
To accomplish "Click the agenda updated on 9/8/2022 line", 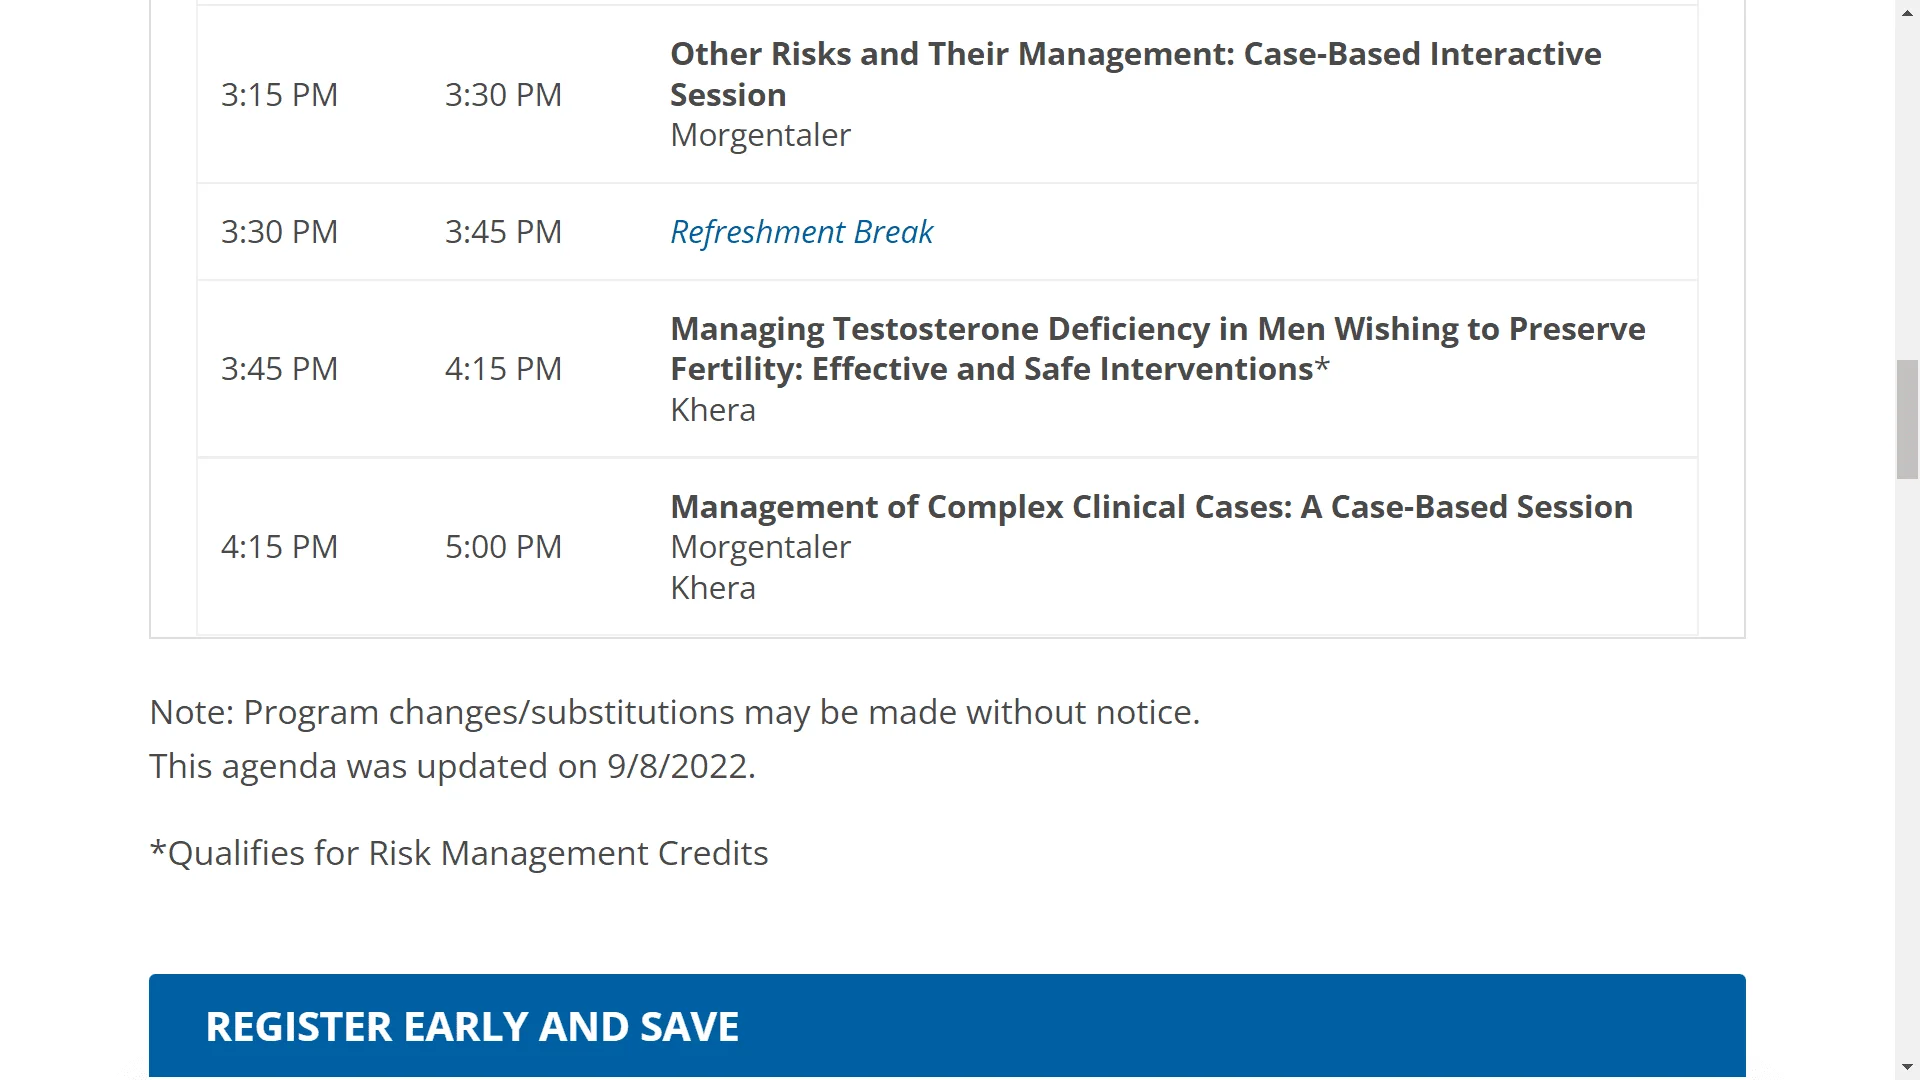I will (x=452, y=766).
